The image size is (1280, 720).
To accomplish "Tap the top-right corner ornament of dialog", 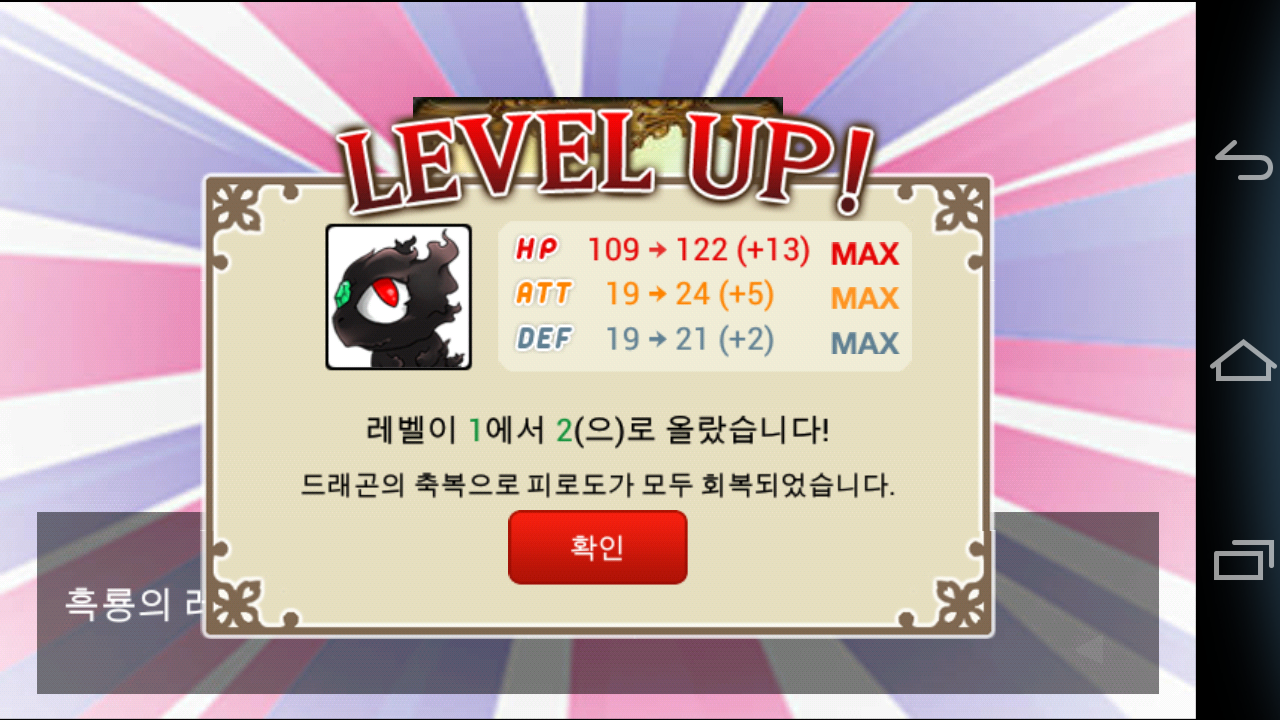I will click(958, 209).
